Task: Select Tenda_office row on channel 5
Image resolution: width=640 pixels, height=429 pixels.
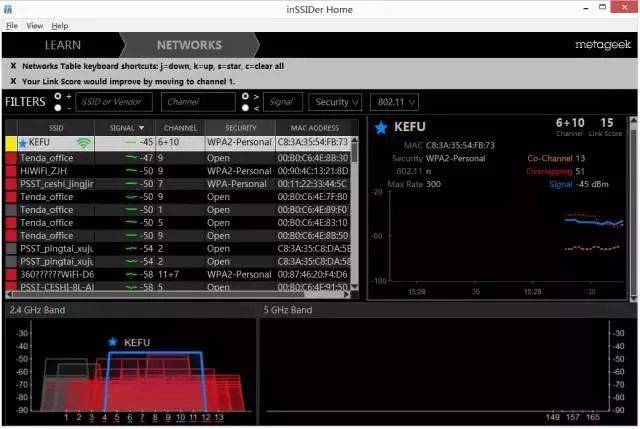Action: (178, 223)
